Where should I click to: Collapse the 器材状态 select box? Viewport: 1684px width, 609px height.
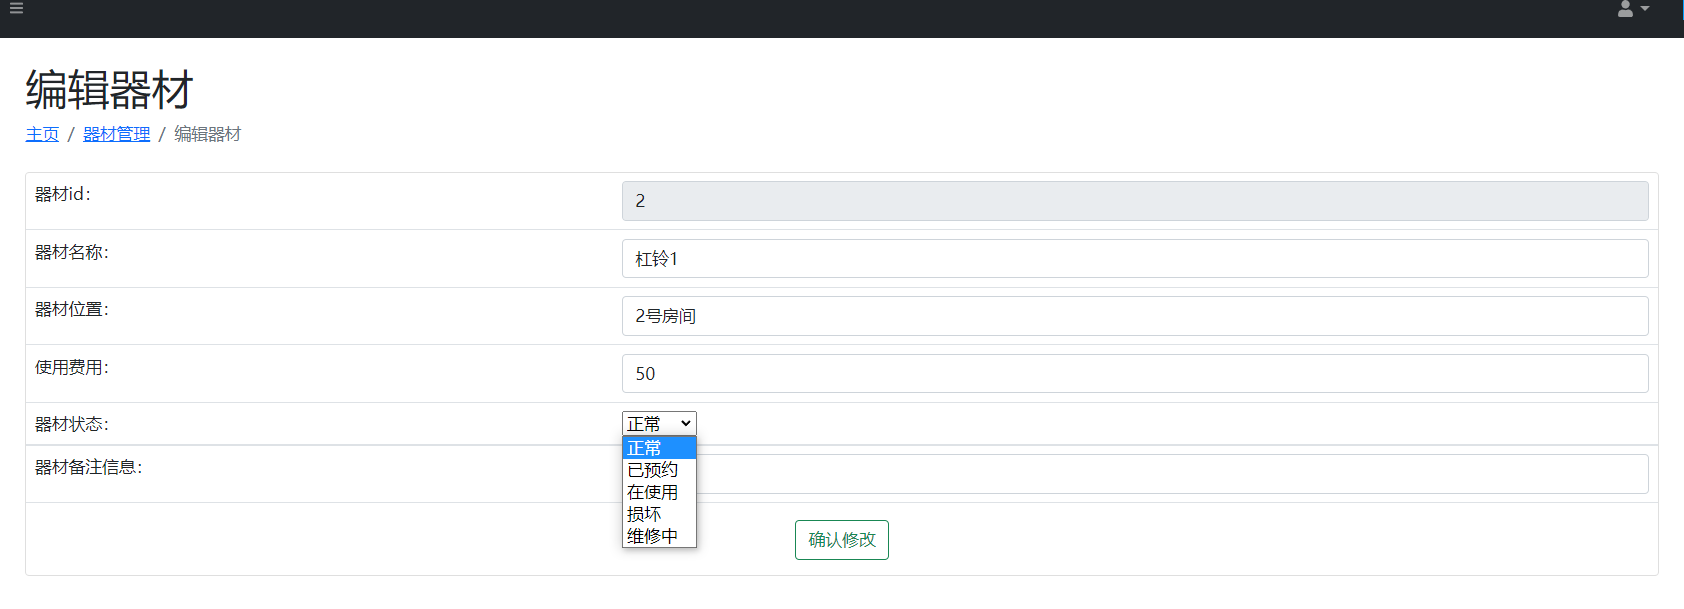pos(659,424)
